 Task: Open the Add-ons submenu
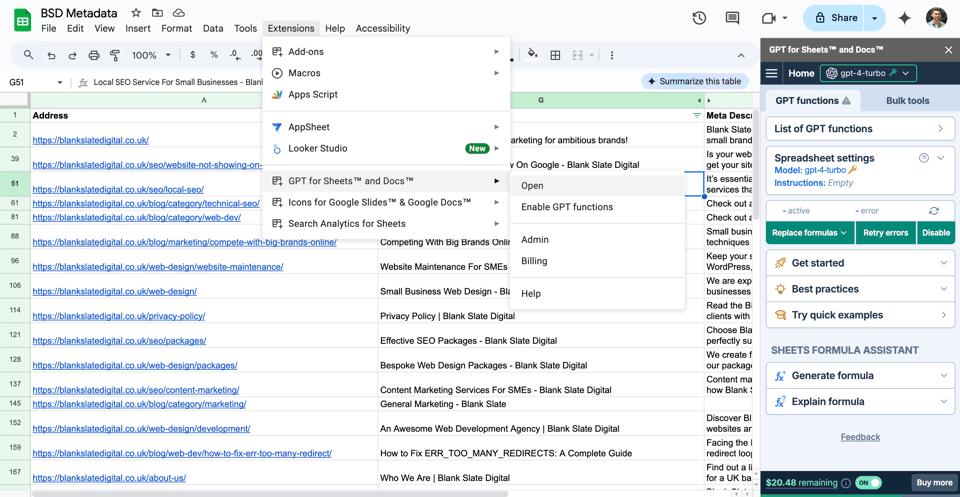[386, 52]
